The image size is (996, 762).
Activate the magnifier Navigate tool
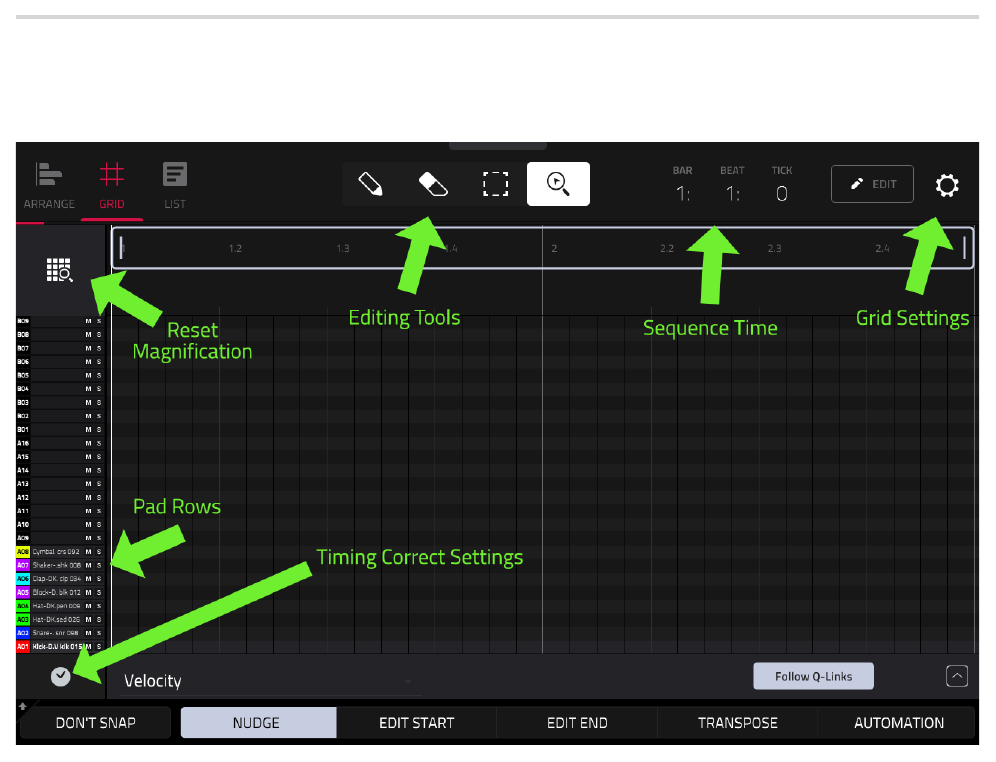558,184
